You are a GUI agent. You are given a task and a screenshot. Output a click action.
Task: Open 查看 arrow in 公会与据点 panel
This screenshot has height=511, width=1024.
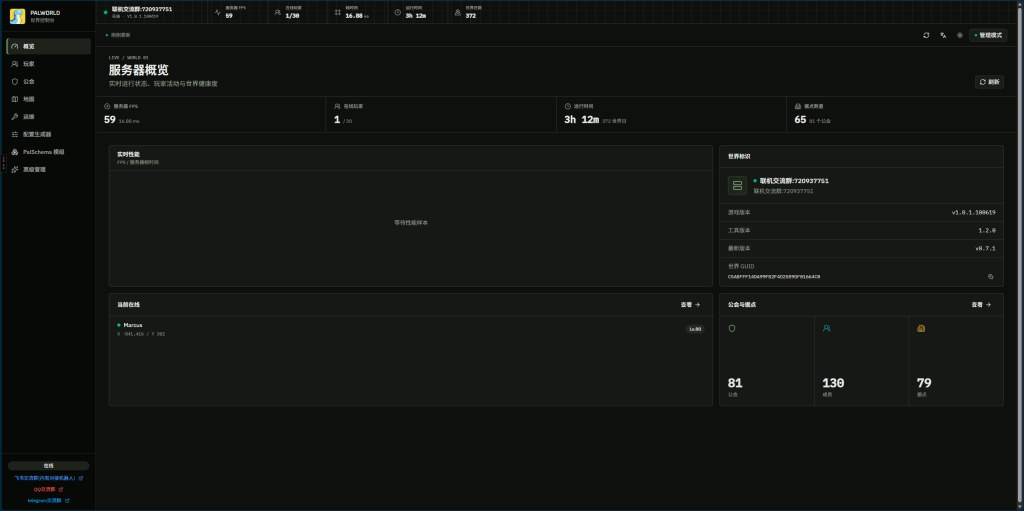[x=981, y=305]
